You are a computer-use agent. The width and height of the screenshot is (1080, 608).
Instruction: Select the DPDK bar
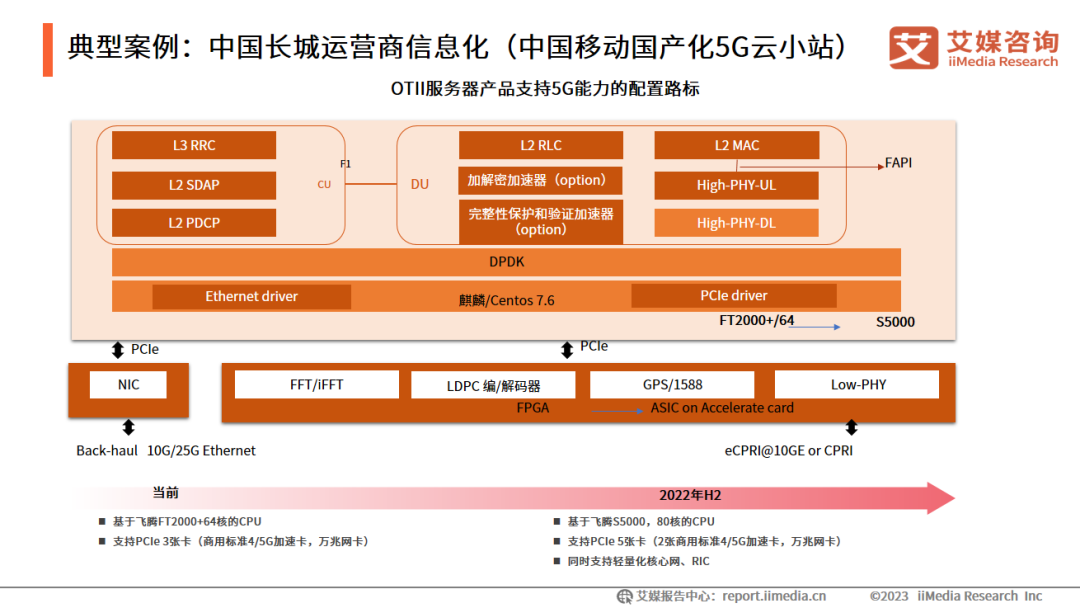point(506,262)
